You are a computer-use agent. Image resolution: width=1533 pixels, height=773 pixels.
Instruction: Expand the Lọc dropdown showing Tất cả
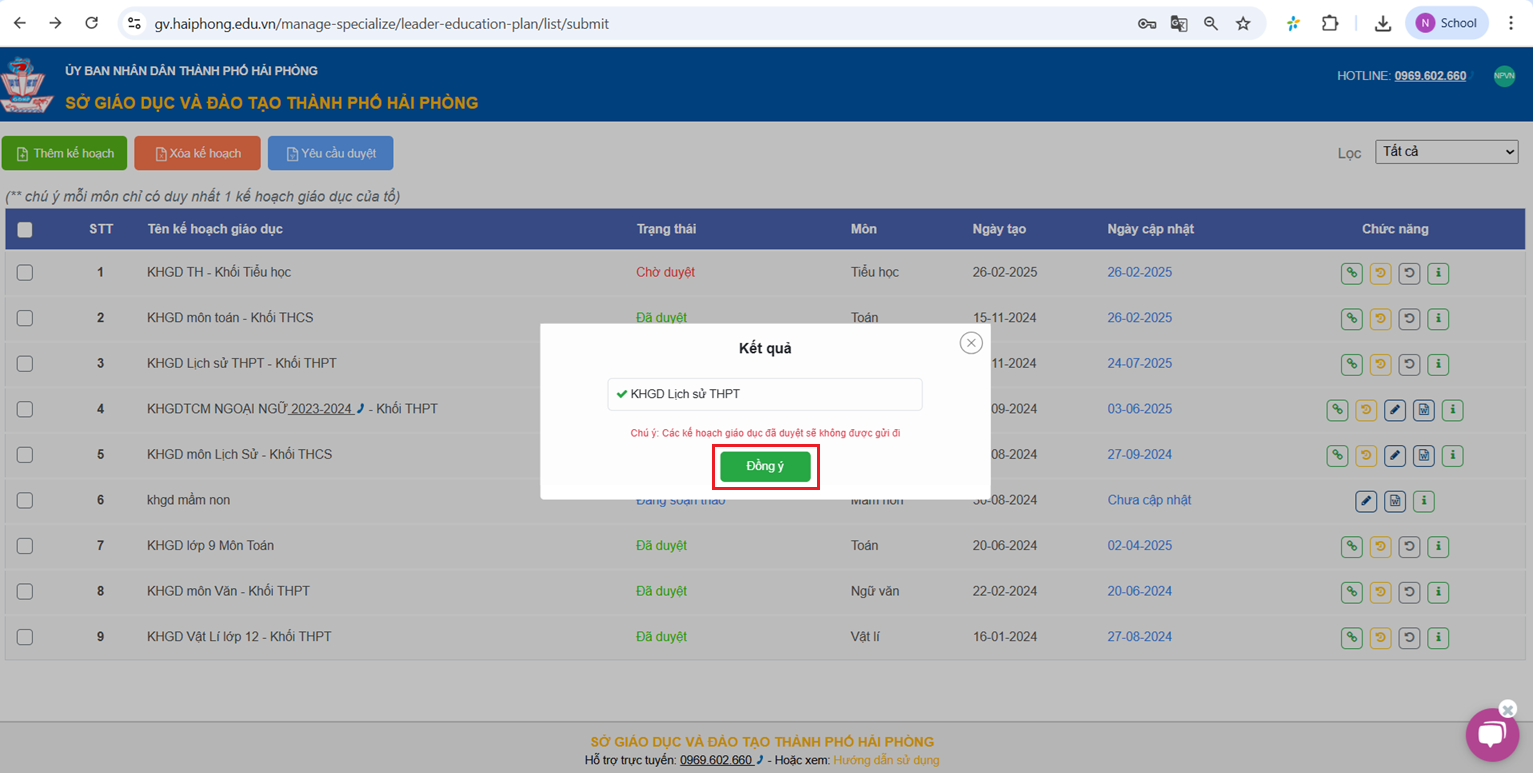1446,152
